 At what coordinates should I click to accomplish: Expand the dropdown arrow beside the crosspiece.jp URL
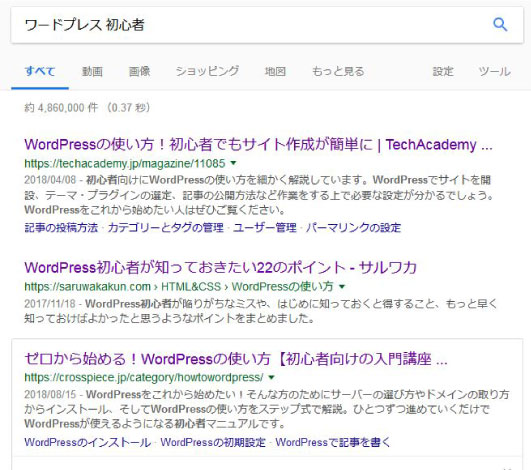(271, 377)
